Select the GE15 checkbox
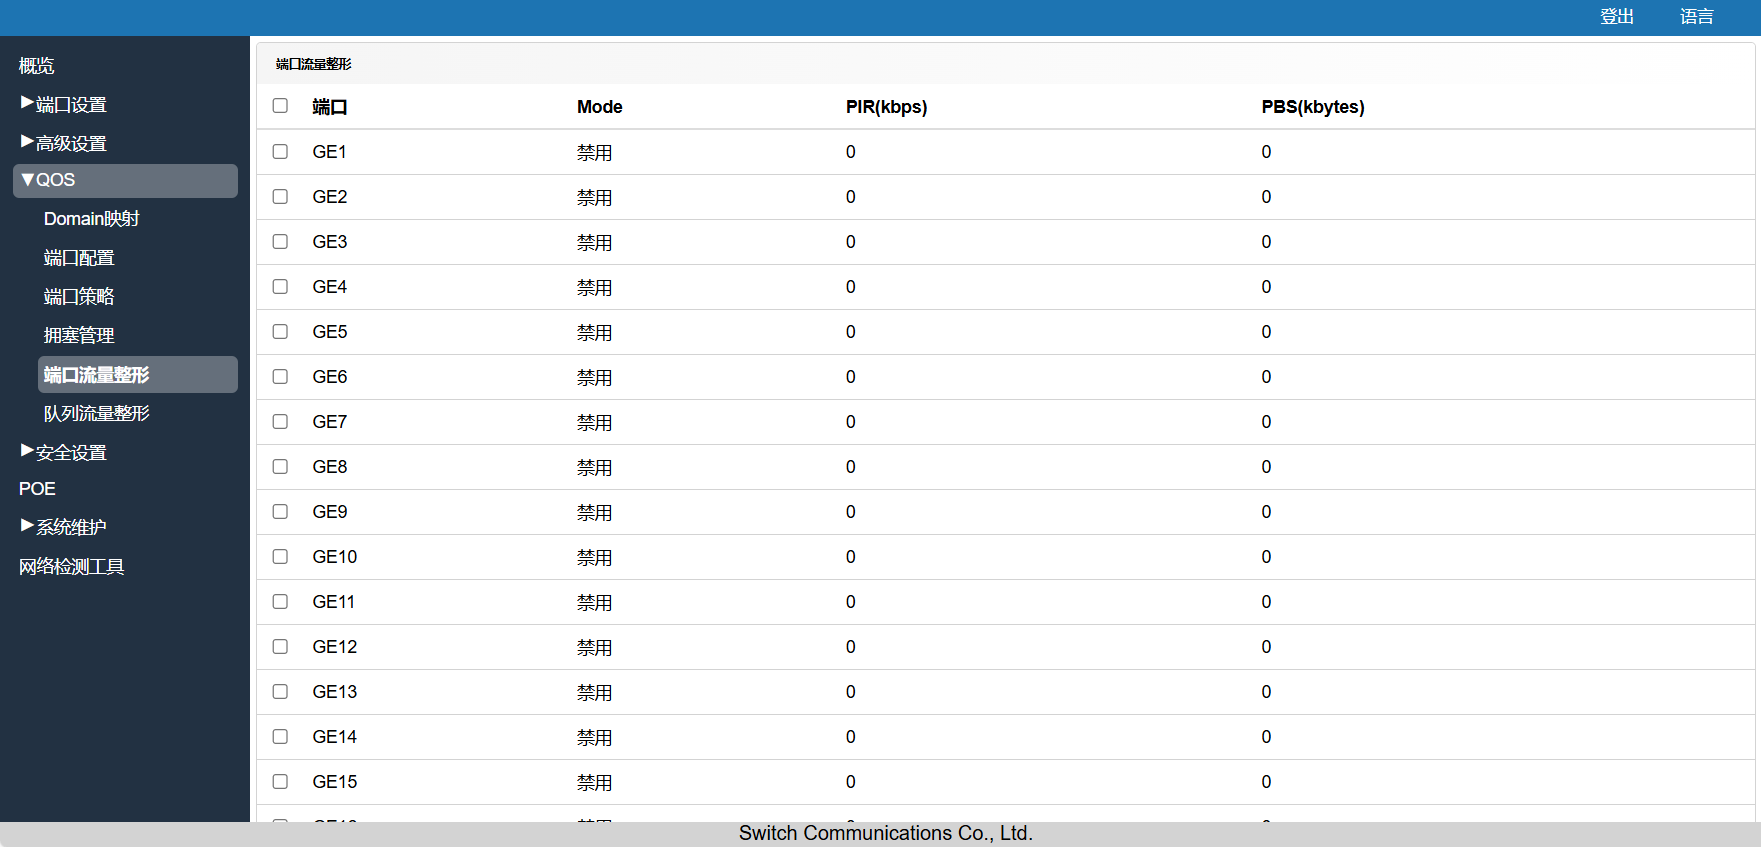 tap(280, 782)
